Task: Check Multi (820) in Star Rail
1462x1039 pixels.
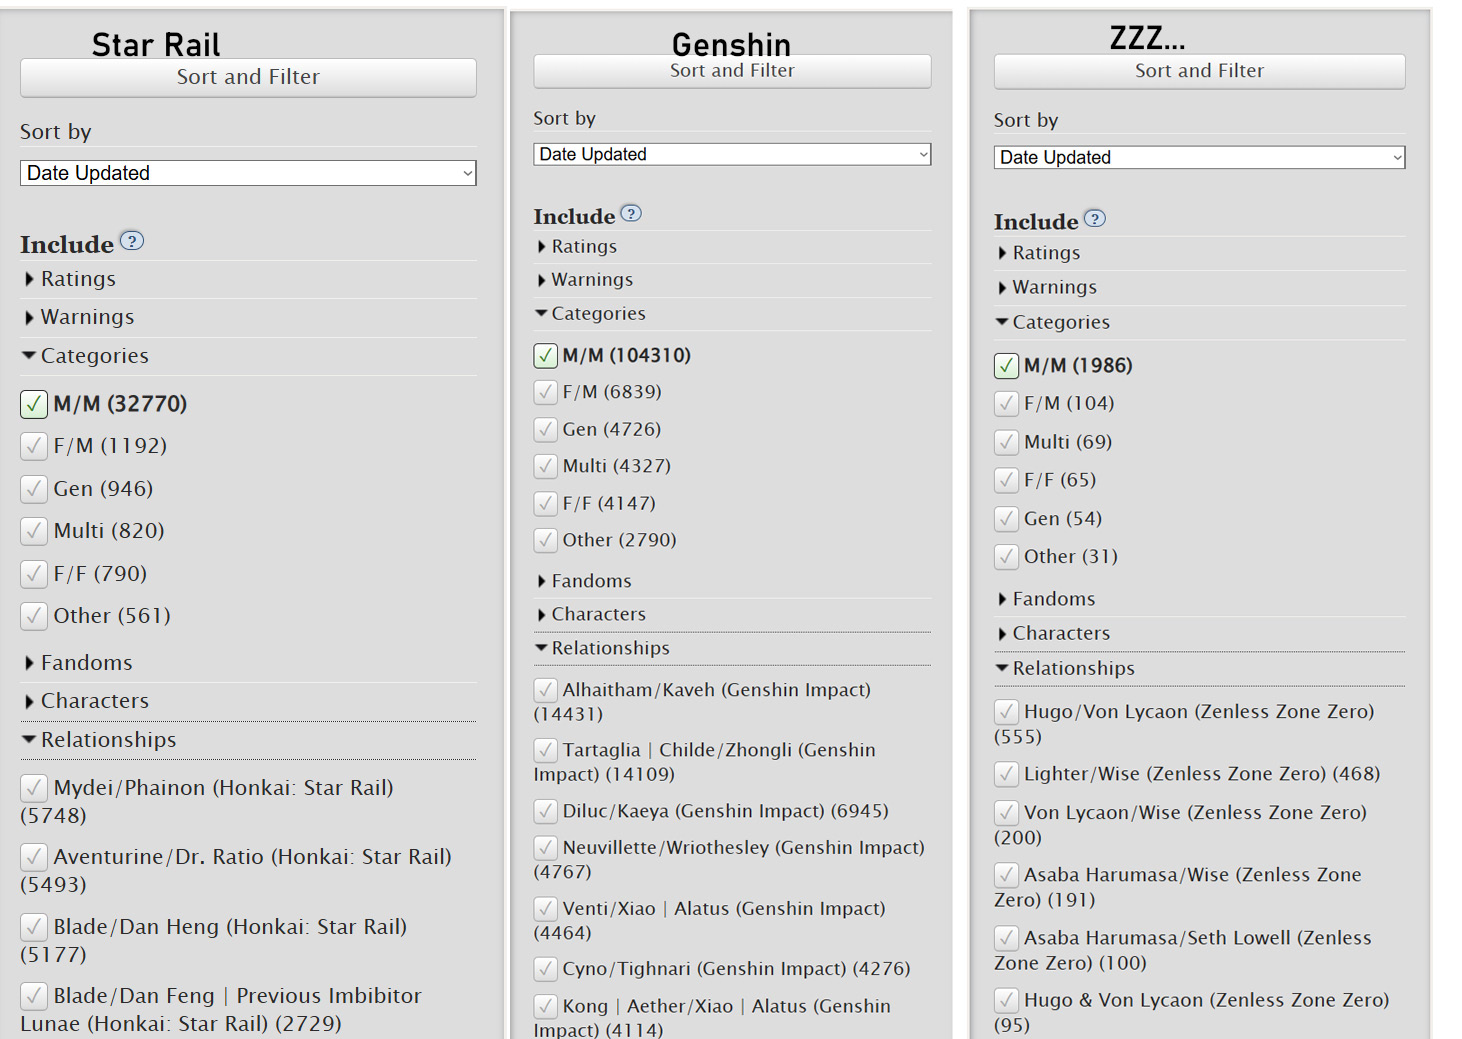Action: click(x=34, y=531)
